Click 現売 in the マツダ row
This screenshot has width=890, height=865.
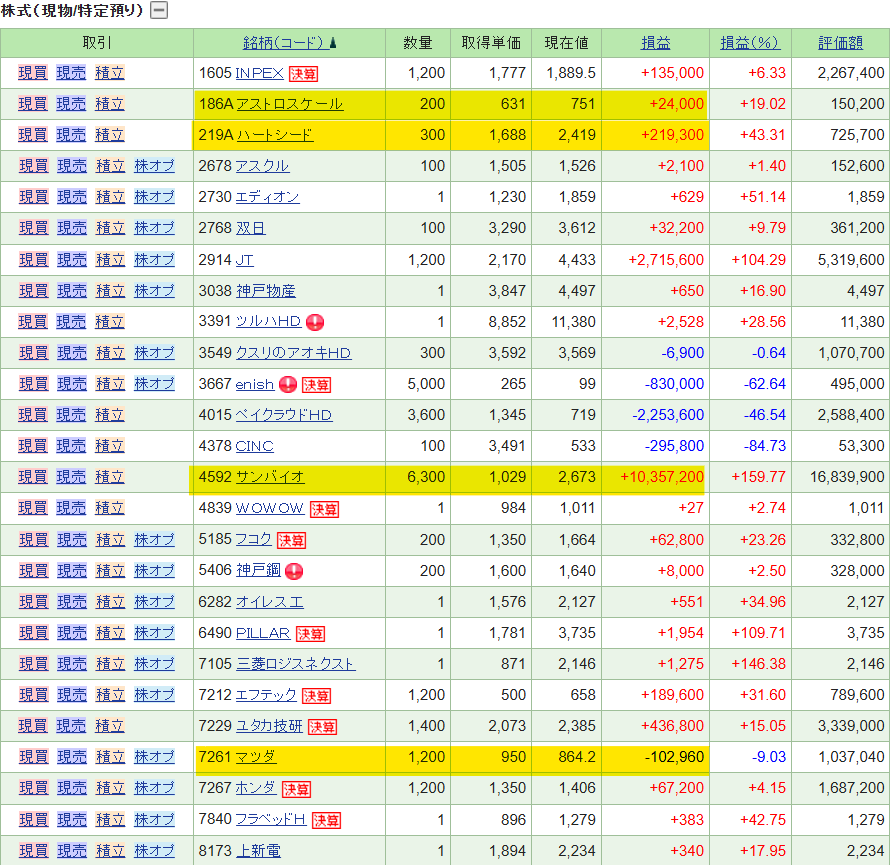click(x=72, y=757)
